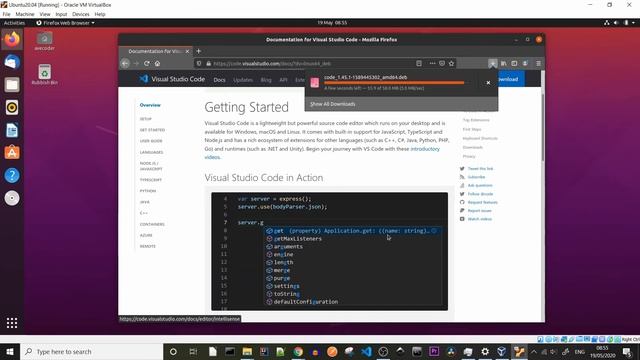Click the Windows taskbar search box
The image size is (640, 360).
91,351
